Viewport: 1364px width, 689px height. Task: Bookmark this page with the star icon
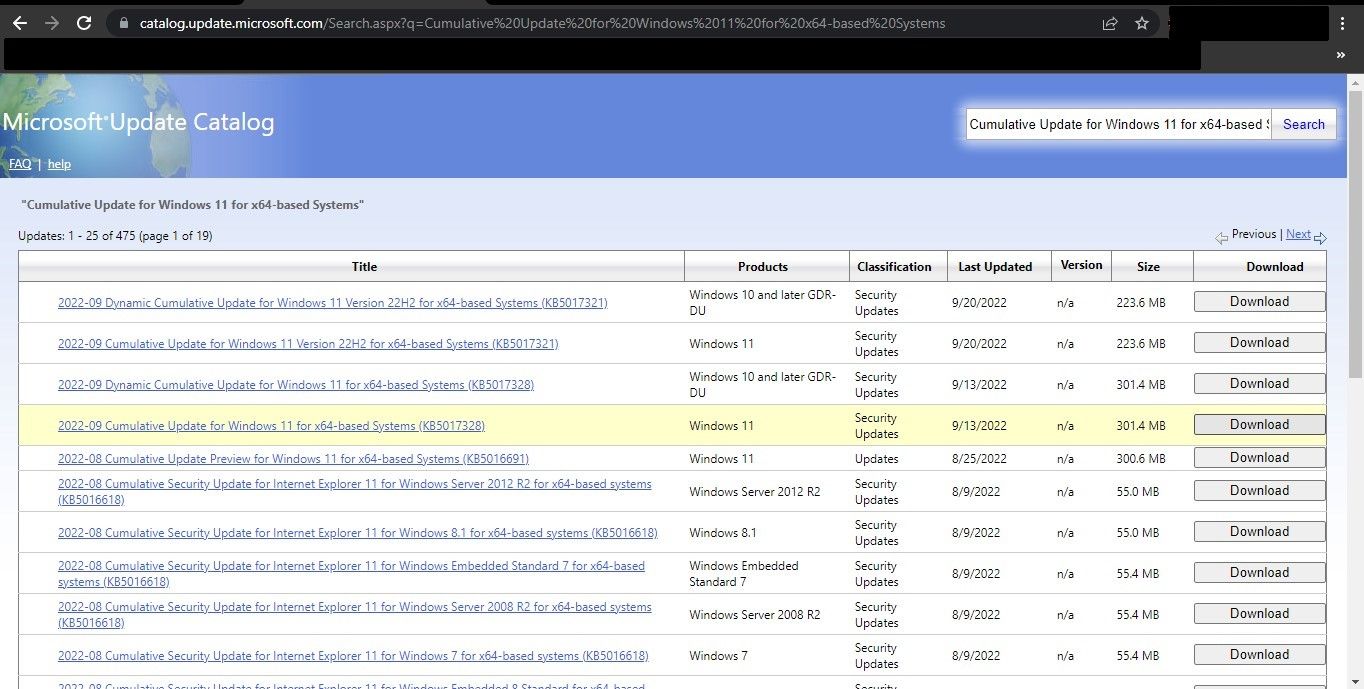(1142, 23)
